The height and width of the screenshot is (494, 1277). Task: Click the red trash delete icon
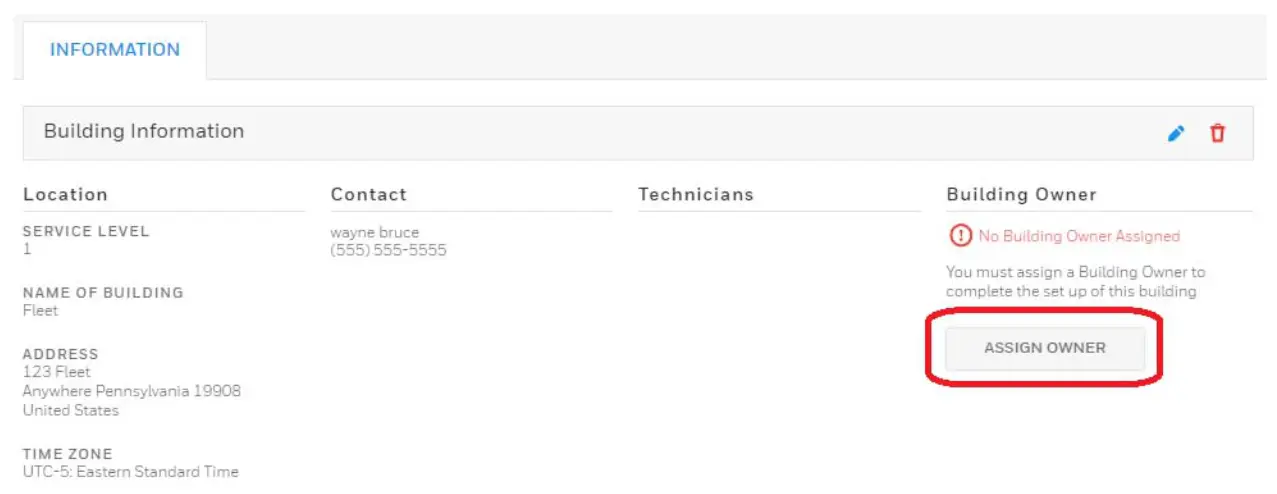[x=1217, y=133]
